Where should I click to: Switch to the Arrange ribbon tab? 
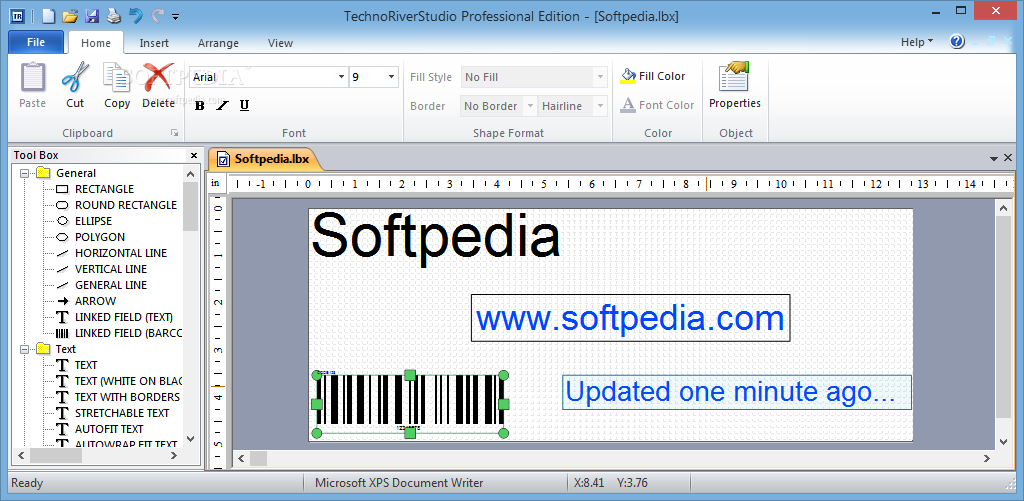pyautogui.click(x=218, y=43)
